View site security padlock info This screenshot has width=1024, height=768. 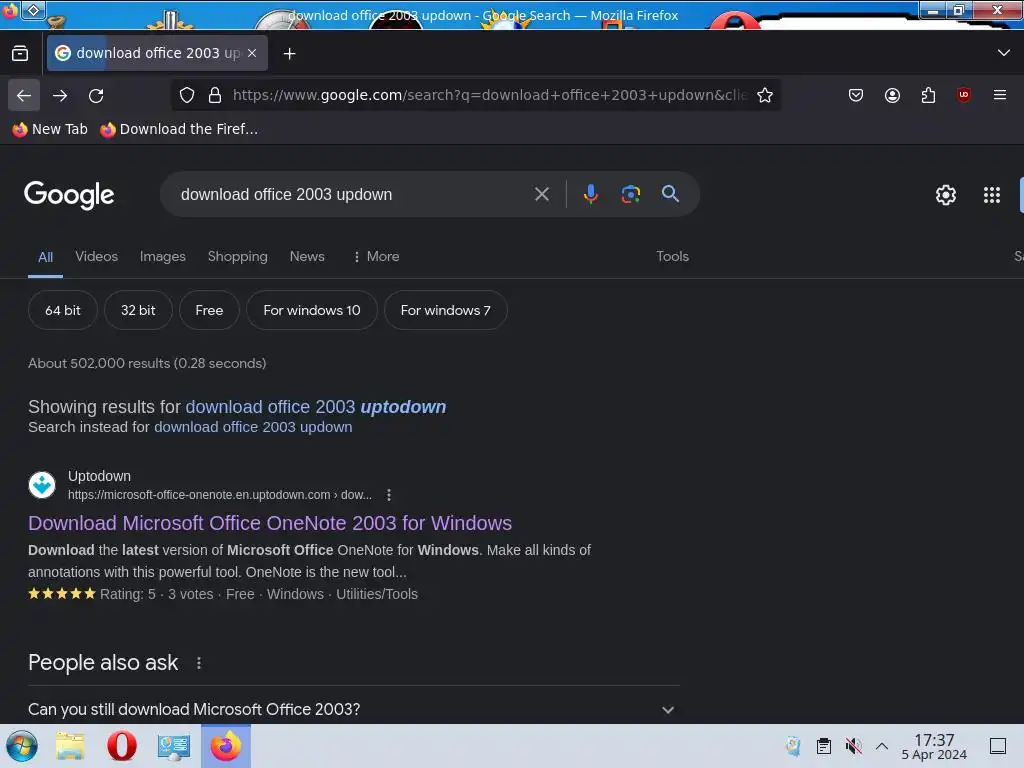(x=215, y=95)
